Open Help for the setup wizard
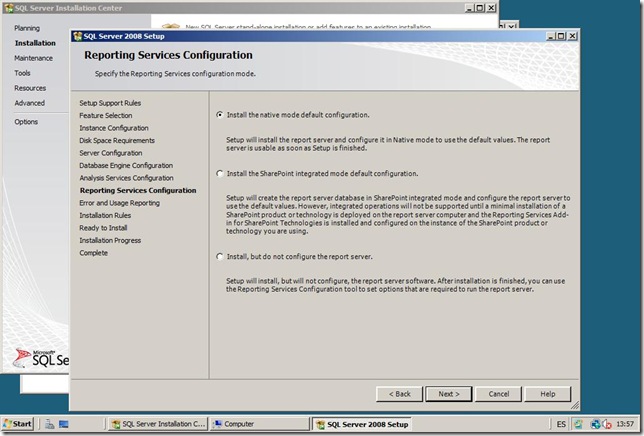Screen dimensions: 644x436 (547, 394)
